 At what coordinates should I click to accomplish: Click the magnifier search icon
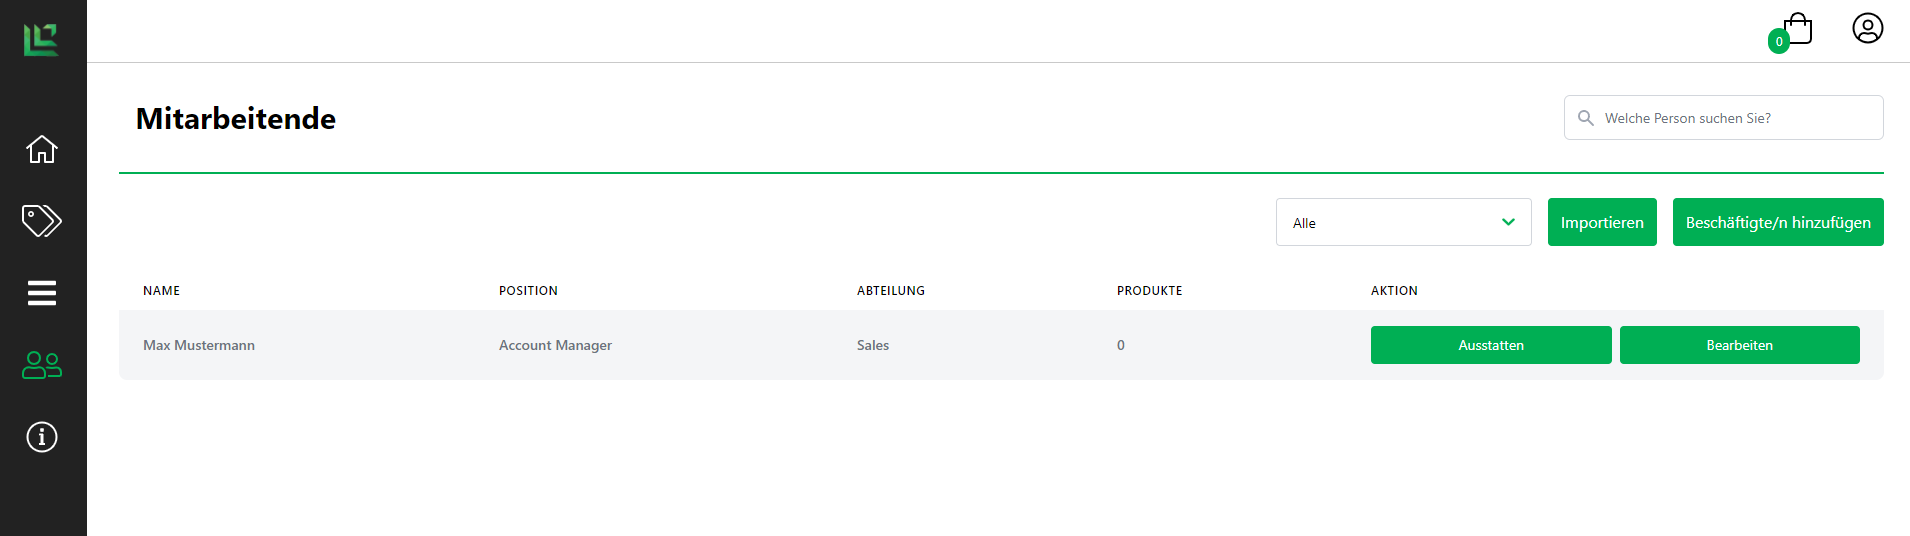pos(1585,118)
